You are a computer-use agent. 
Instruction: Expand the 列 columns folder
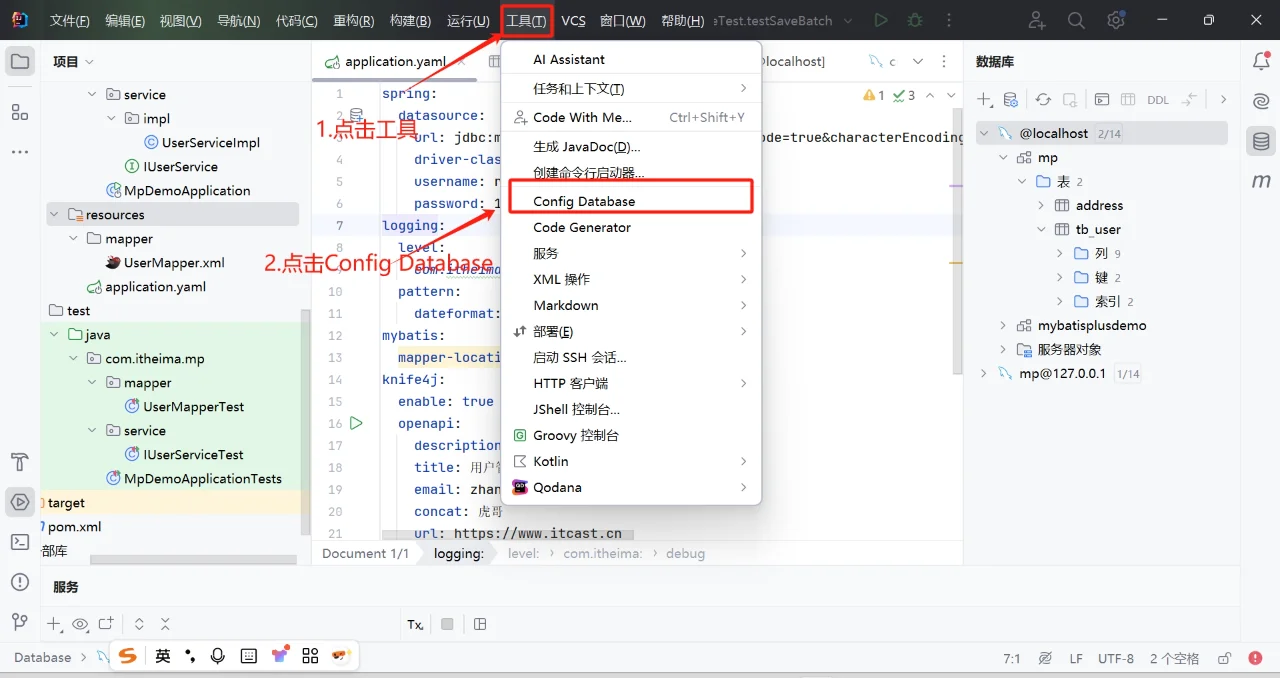(1060, 253)
